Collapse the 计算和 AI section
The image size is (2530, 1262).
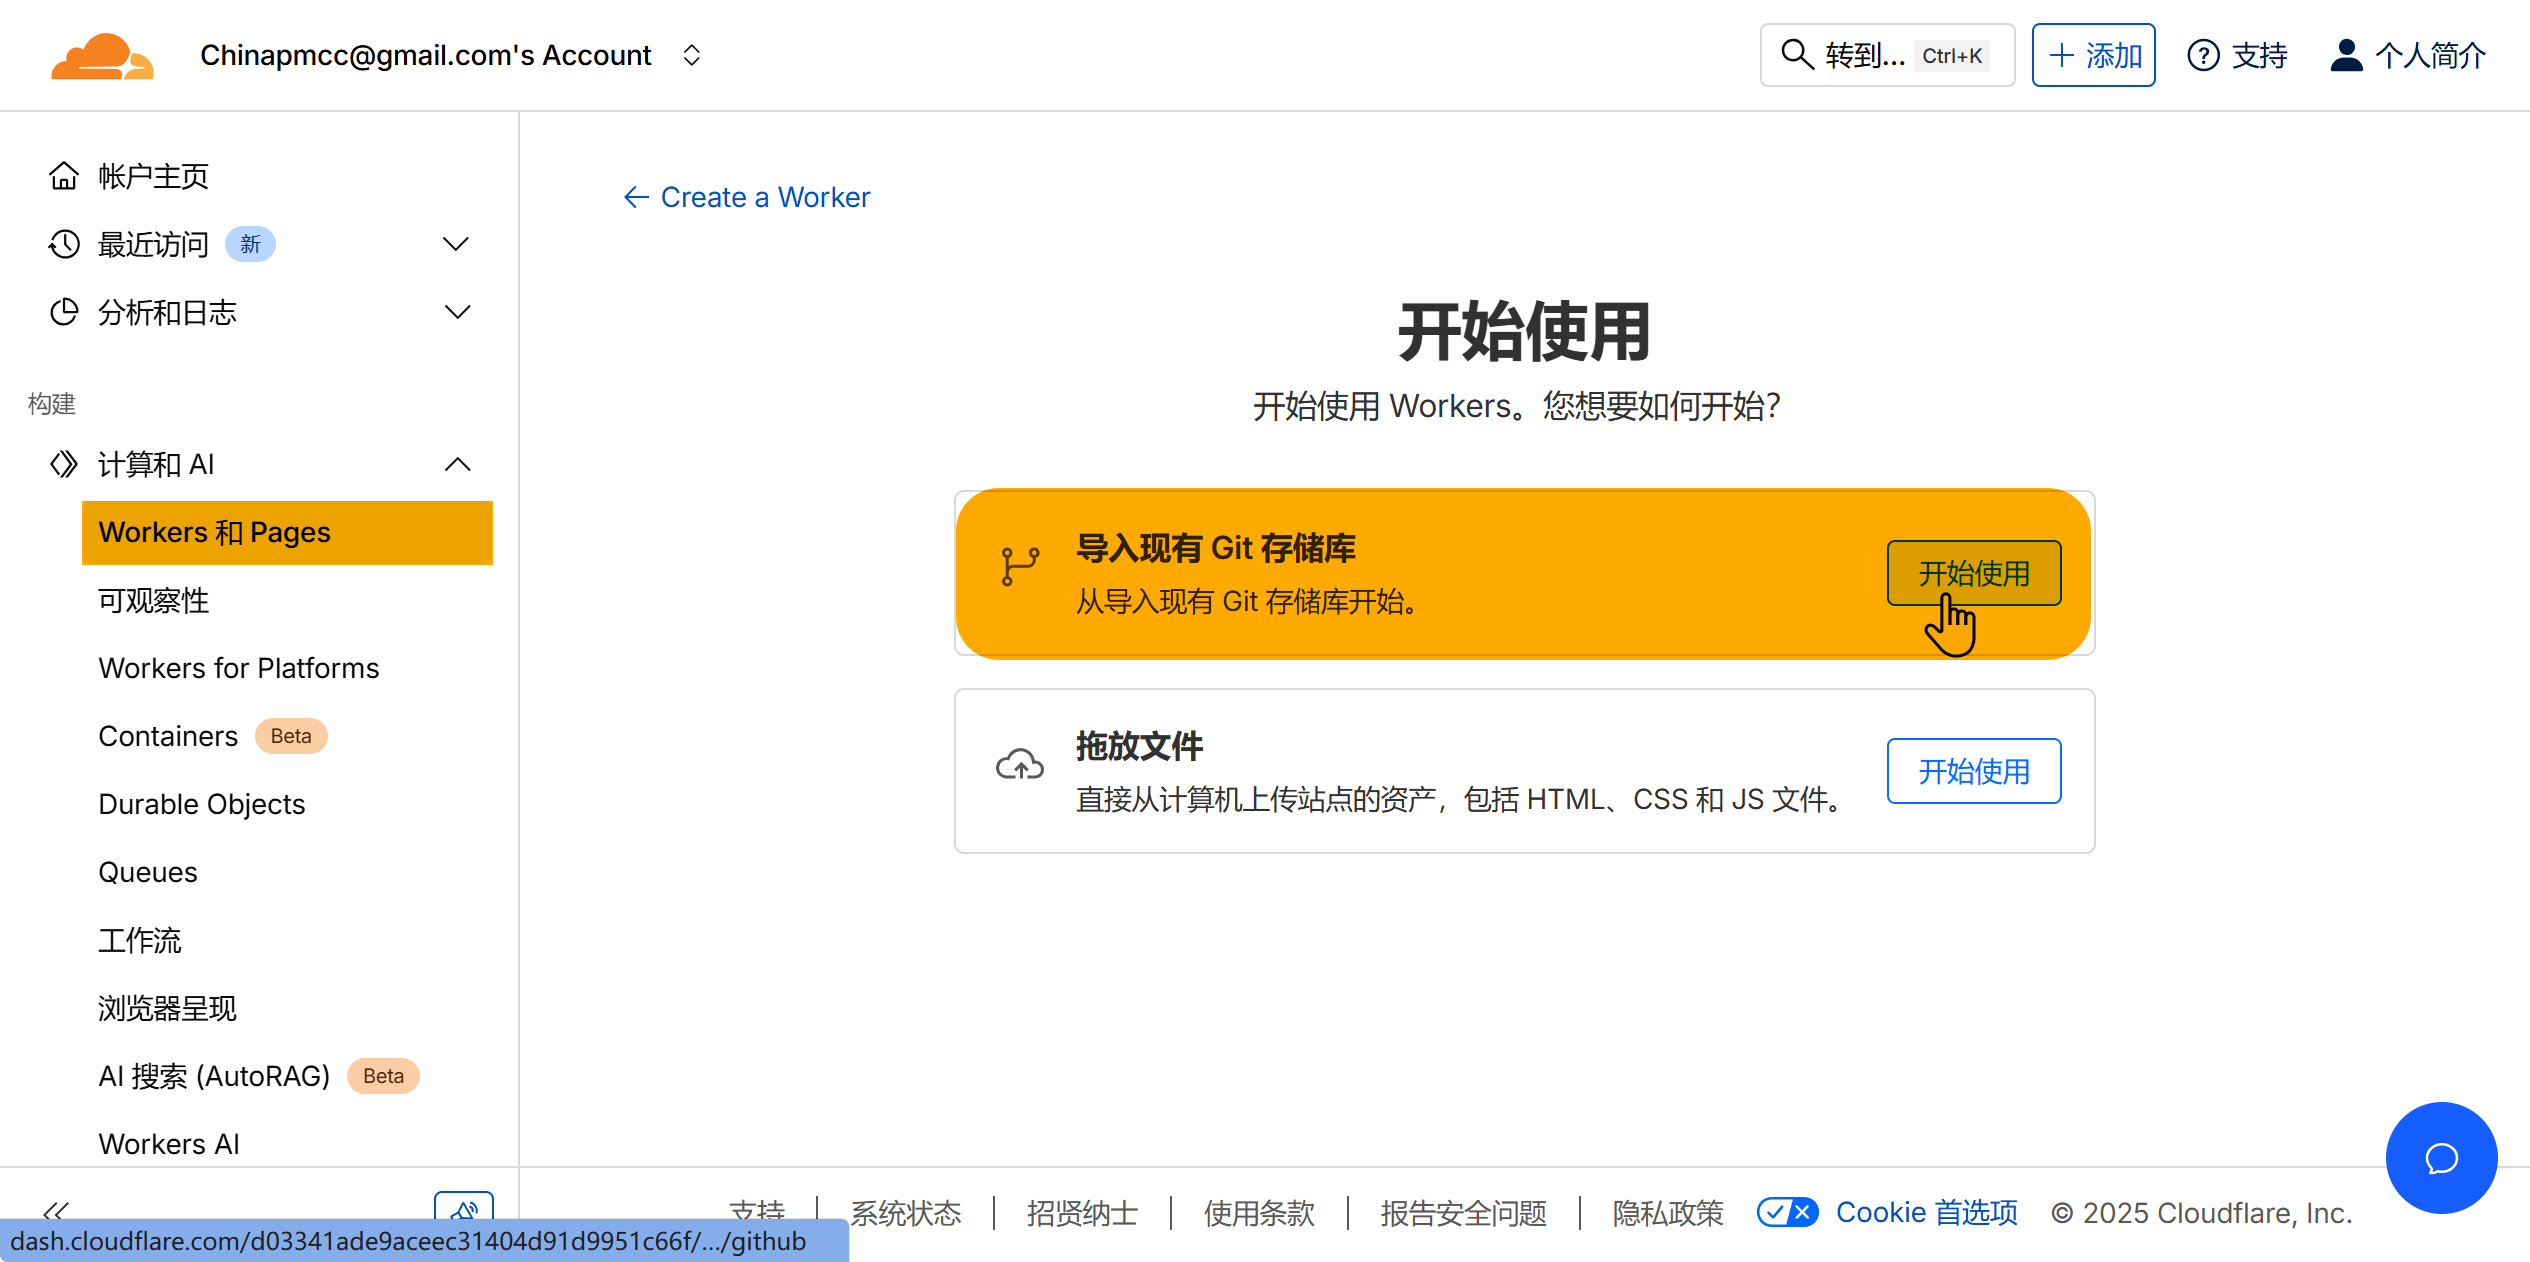click(x=456, y=464)
